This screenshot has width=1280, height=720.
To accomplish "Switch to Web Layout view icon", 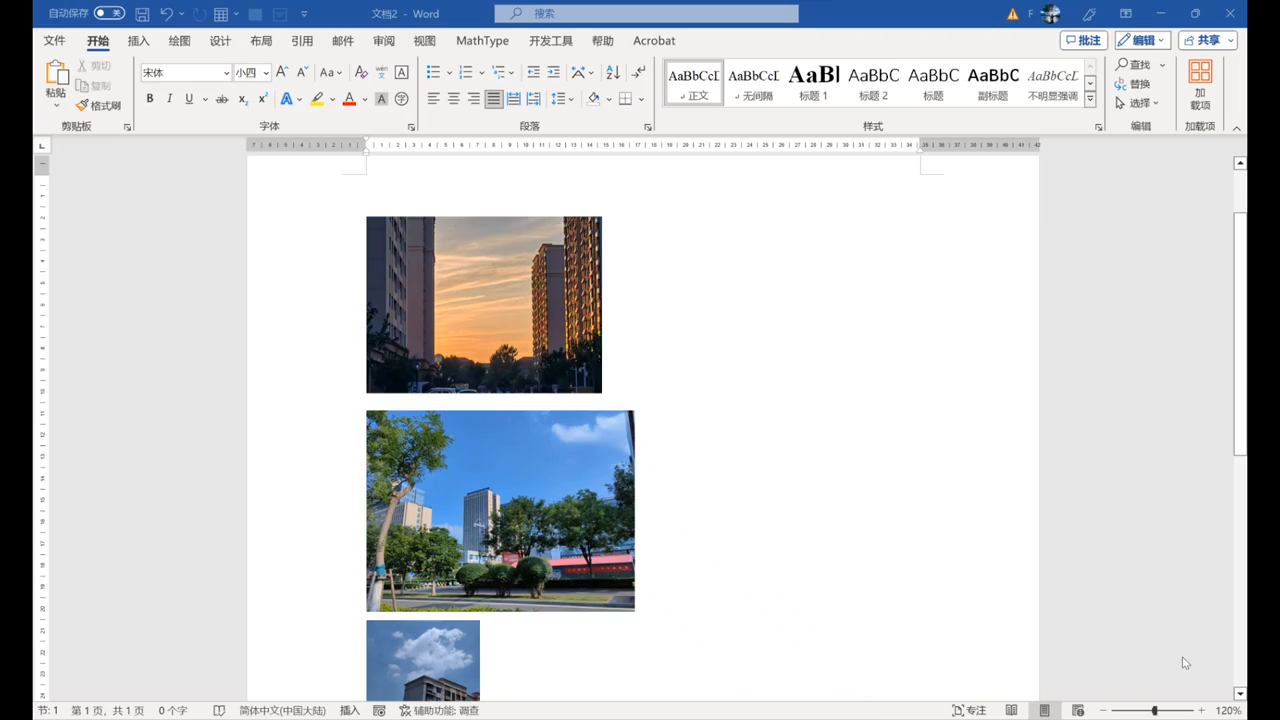I will coord(1078,710).
